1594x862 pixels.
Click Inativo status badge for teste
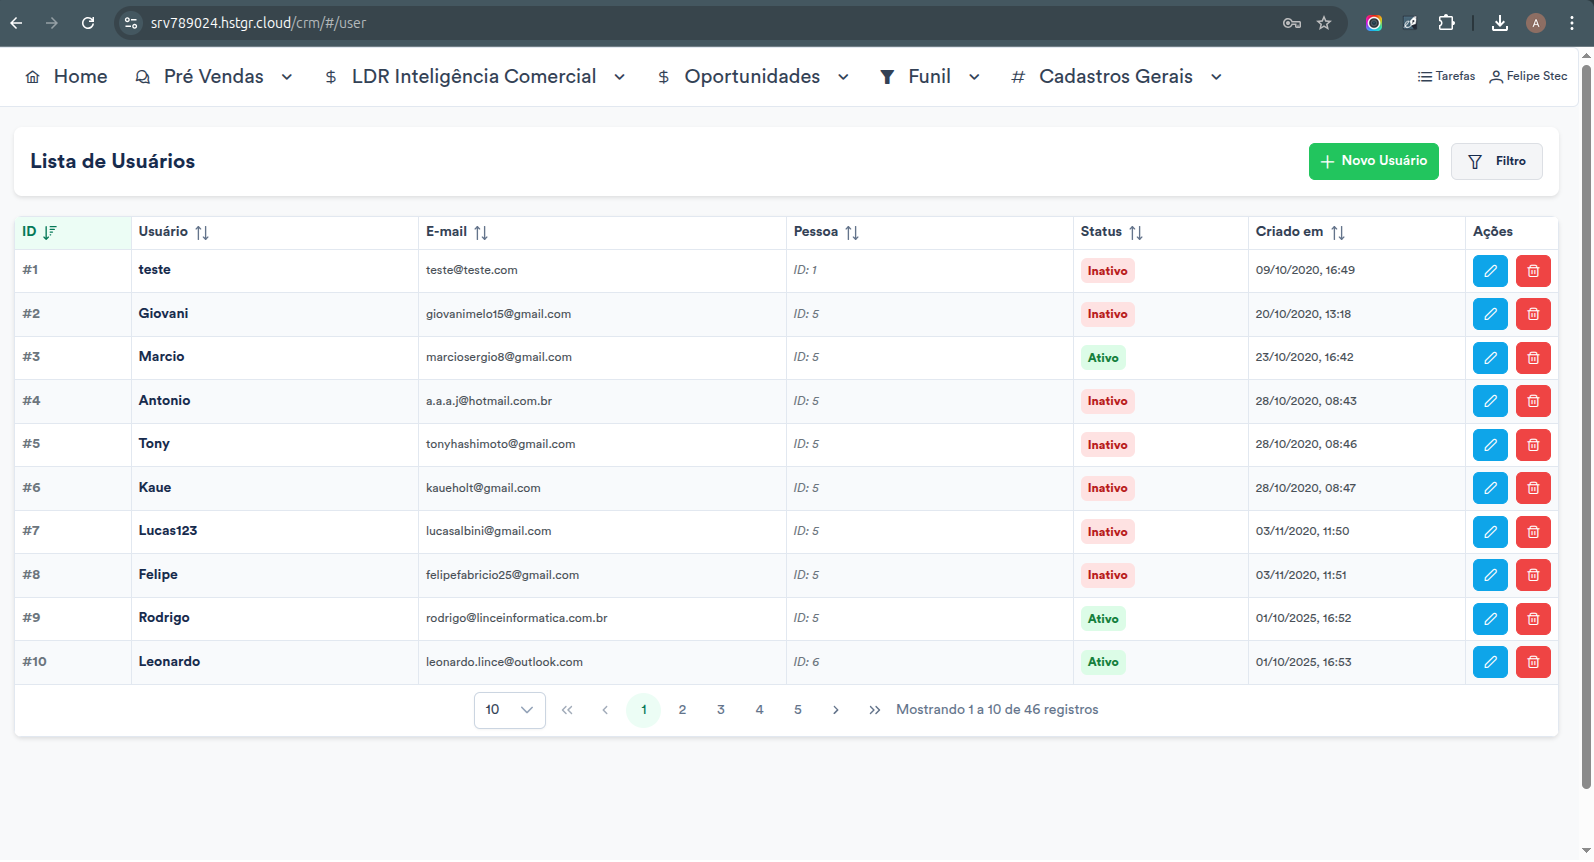(x=1107, y=271)
